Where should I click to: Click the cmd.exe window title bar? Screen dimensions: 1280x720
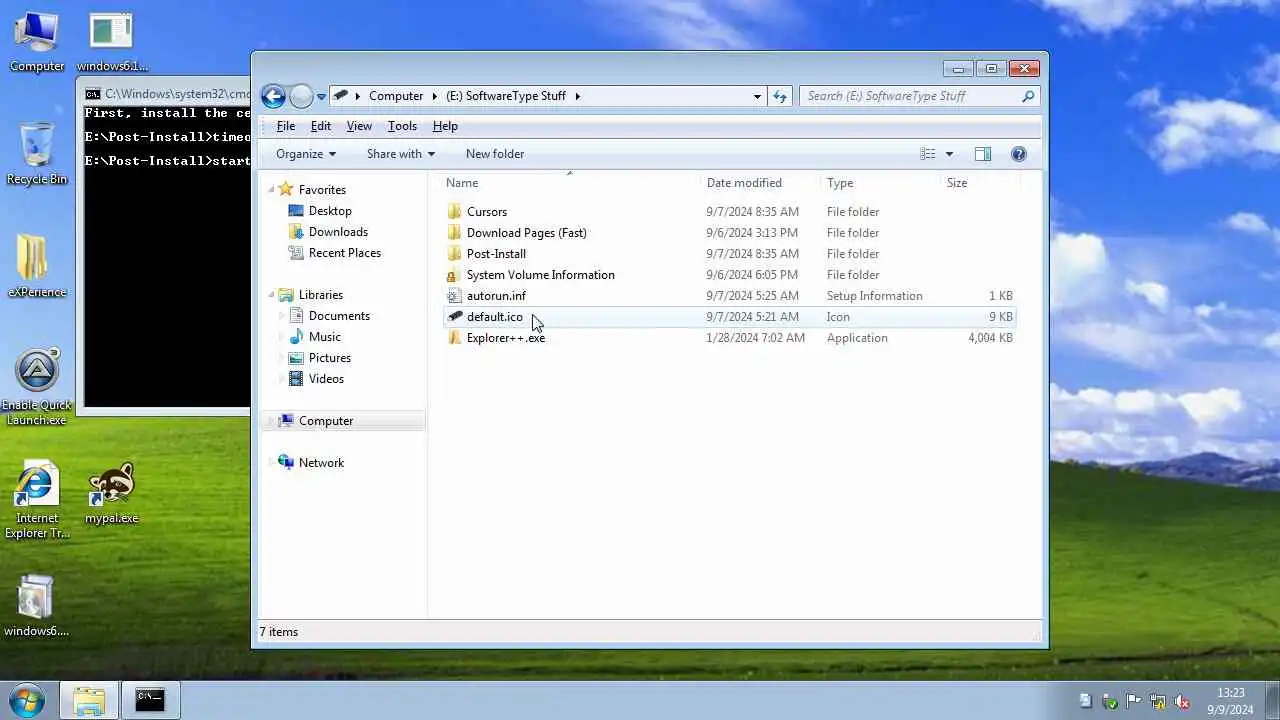166,94
